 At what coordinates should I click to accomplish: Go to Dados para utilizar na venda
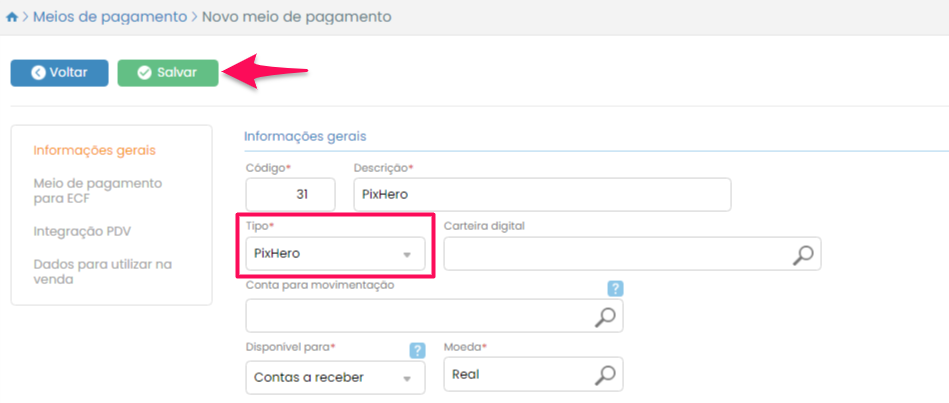point(102,271)
